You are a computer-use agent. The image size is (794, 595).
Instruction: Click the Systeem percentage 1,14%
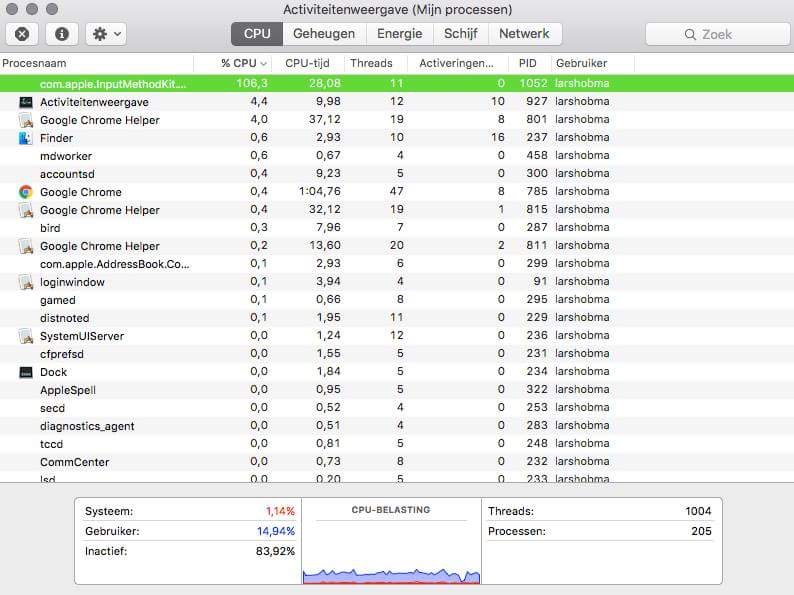[281, 511]
